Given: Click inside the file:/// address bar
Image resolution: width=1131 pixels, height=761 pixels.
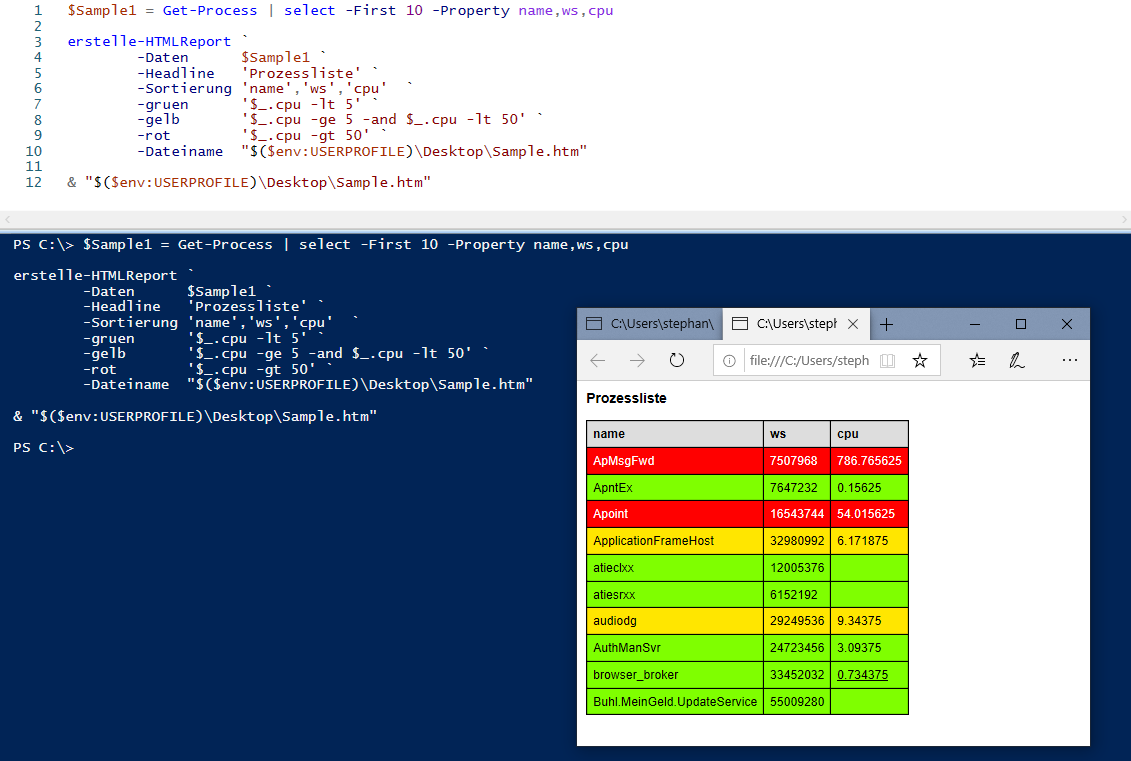Looking at the screenshot, I should [x=800, y=361].
